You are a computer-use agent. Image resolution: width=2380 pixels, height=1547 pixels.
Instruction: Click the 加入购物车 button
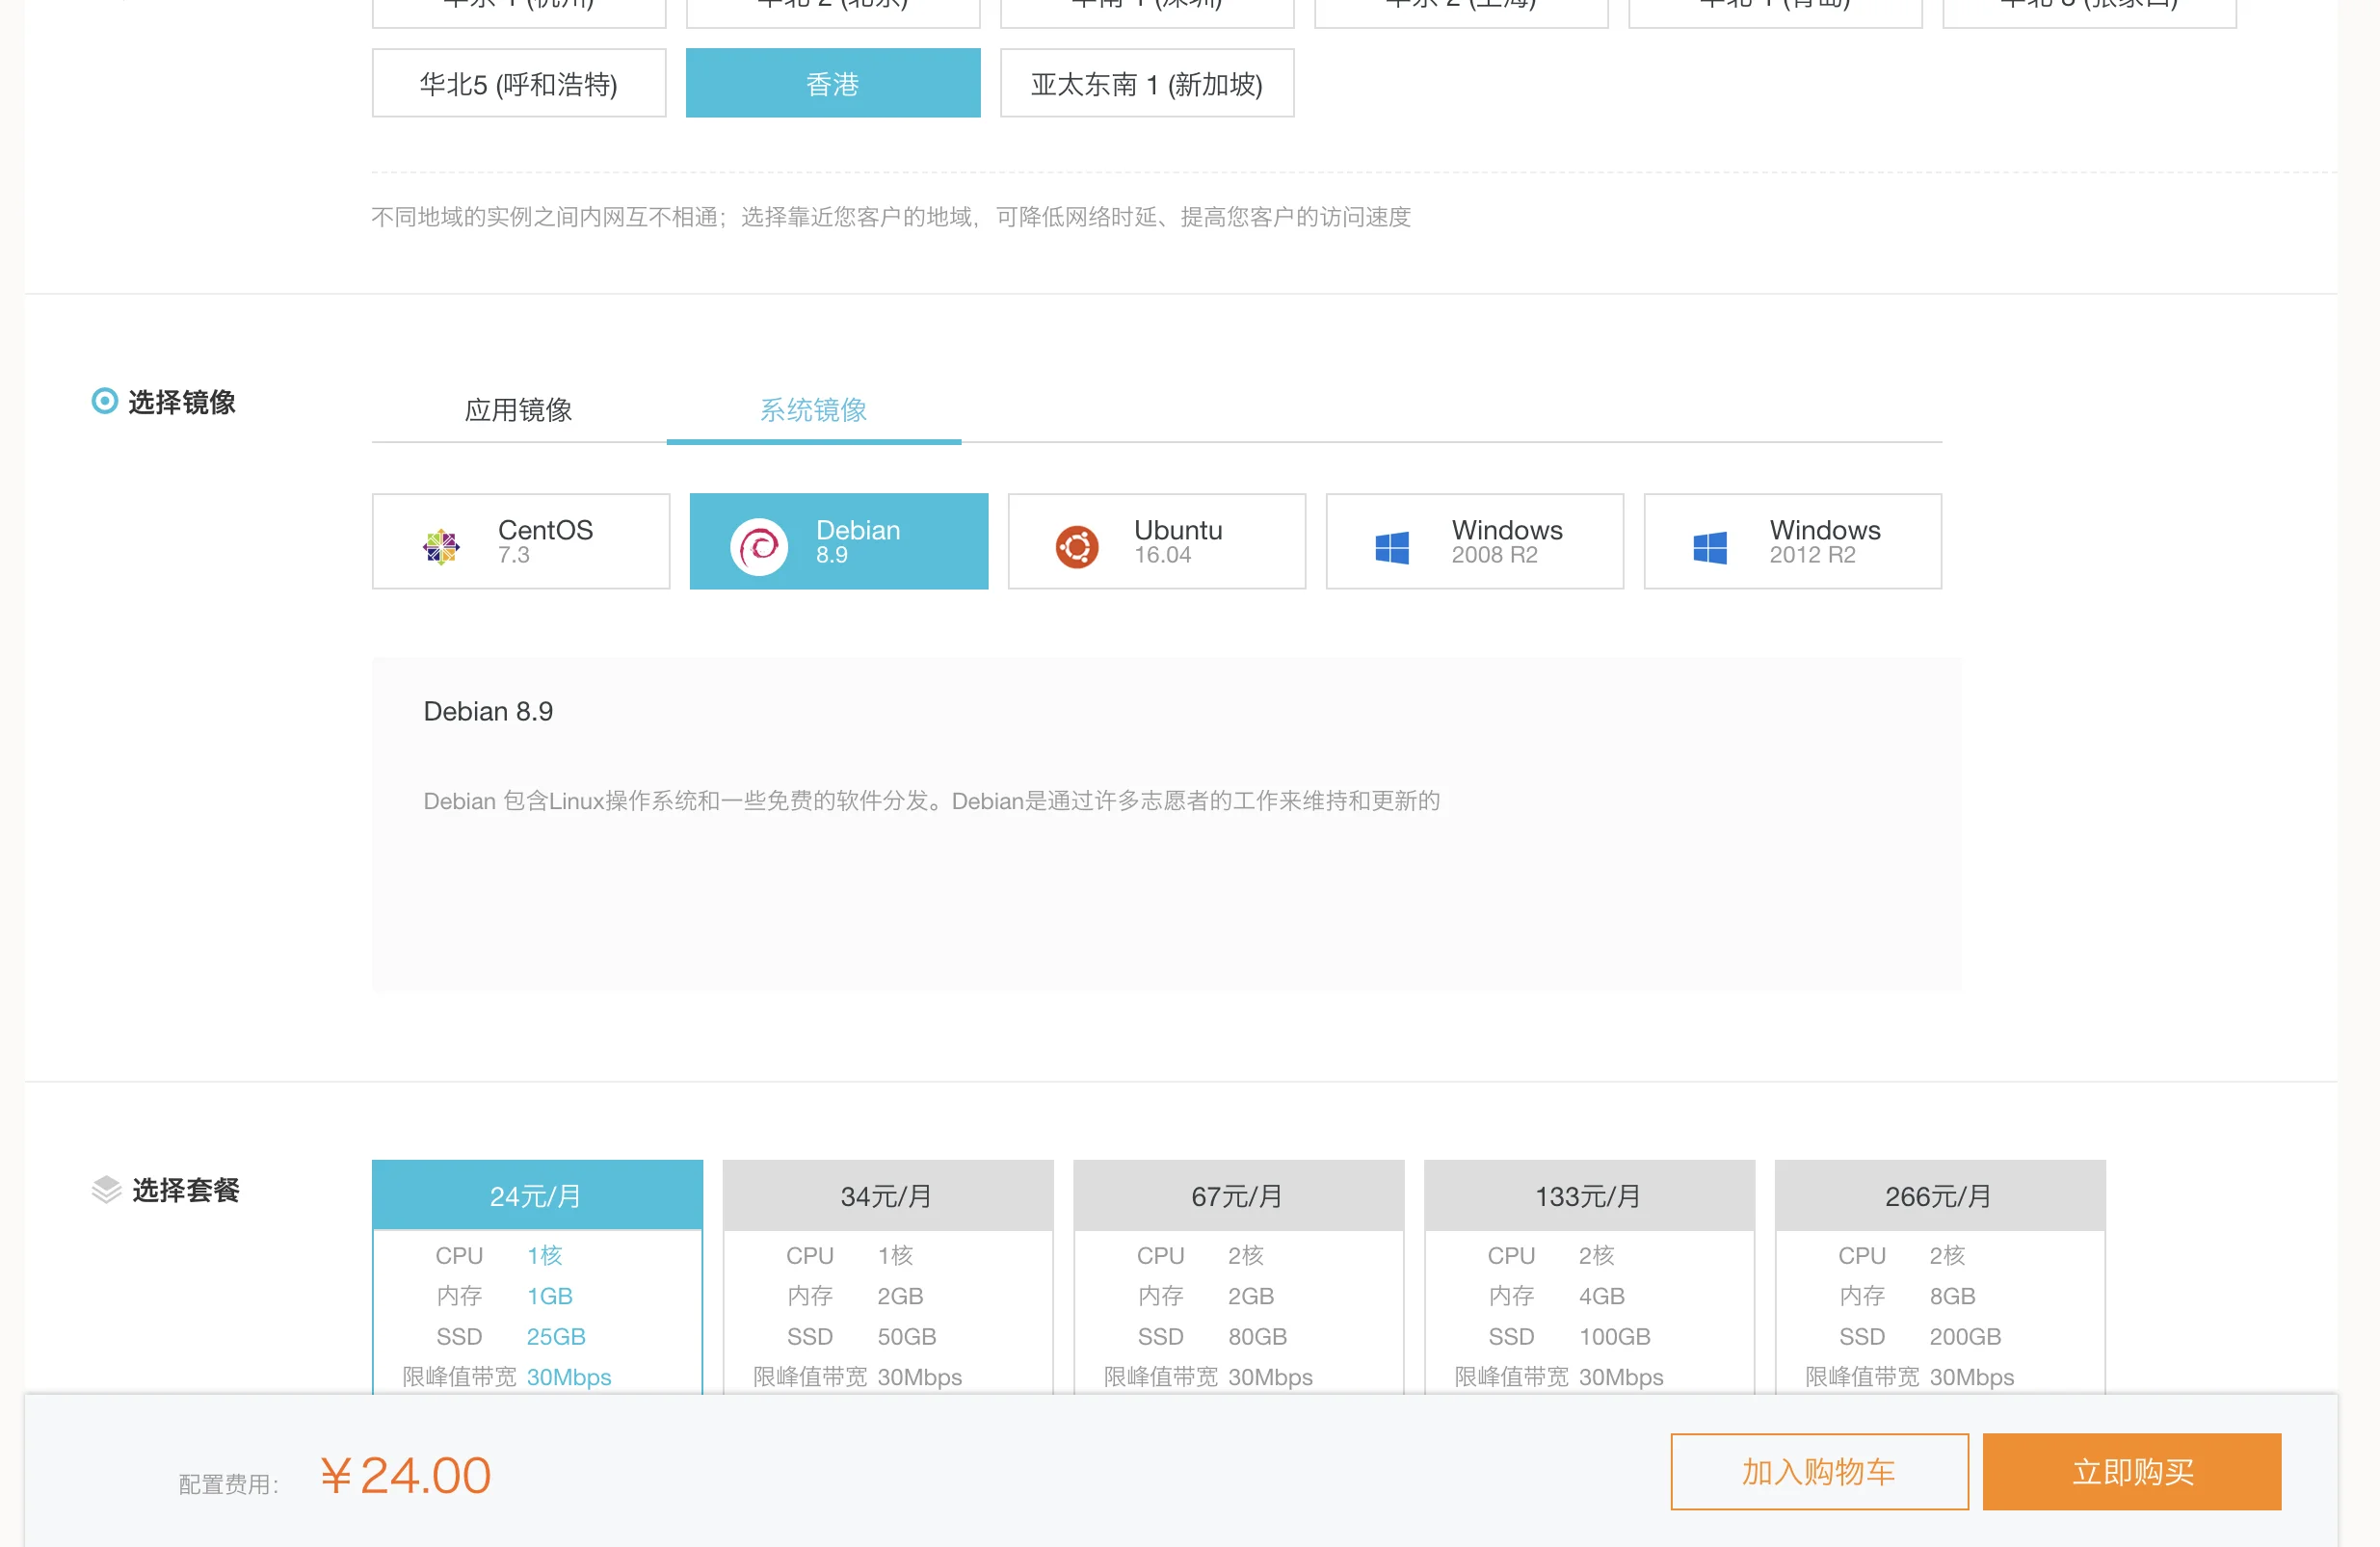[x=1819, y=1471]
